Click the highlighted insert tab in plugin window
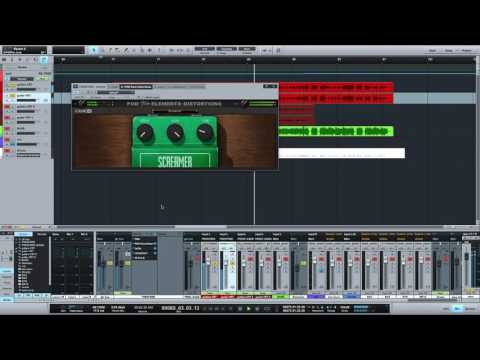This screenshot has height=360, width=480. (136, 87)
